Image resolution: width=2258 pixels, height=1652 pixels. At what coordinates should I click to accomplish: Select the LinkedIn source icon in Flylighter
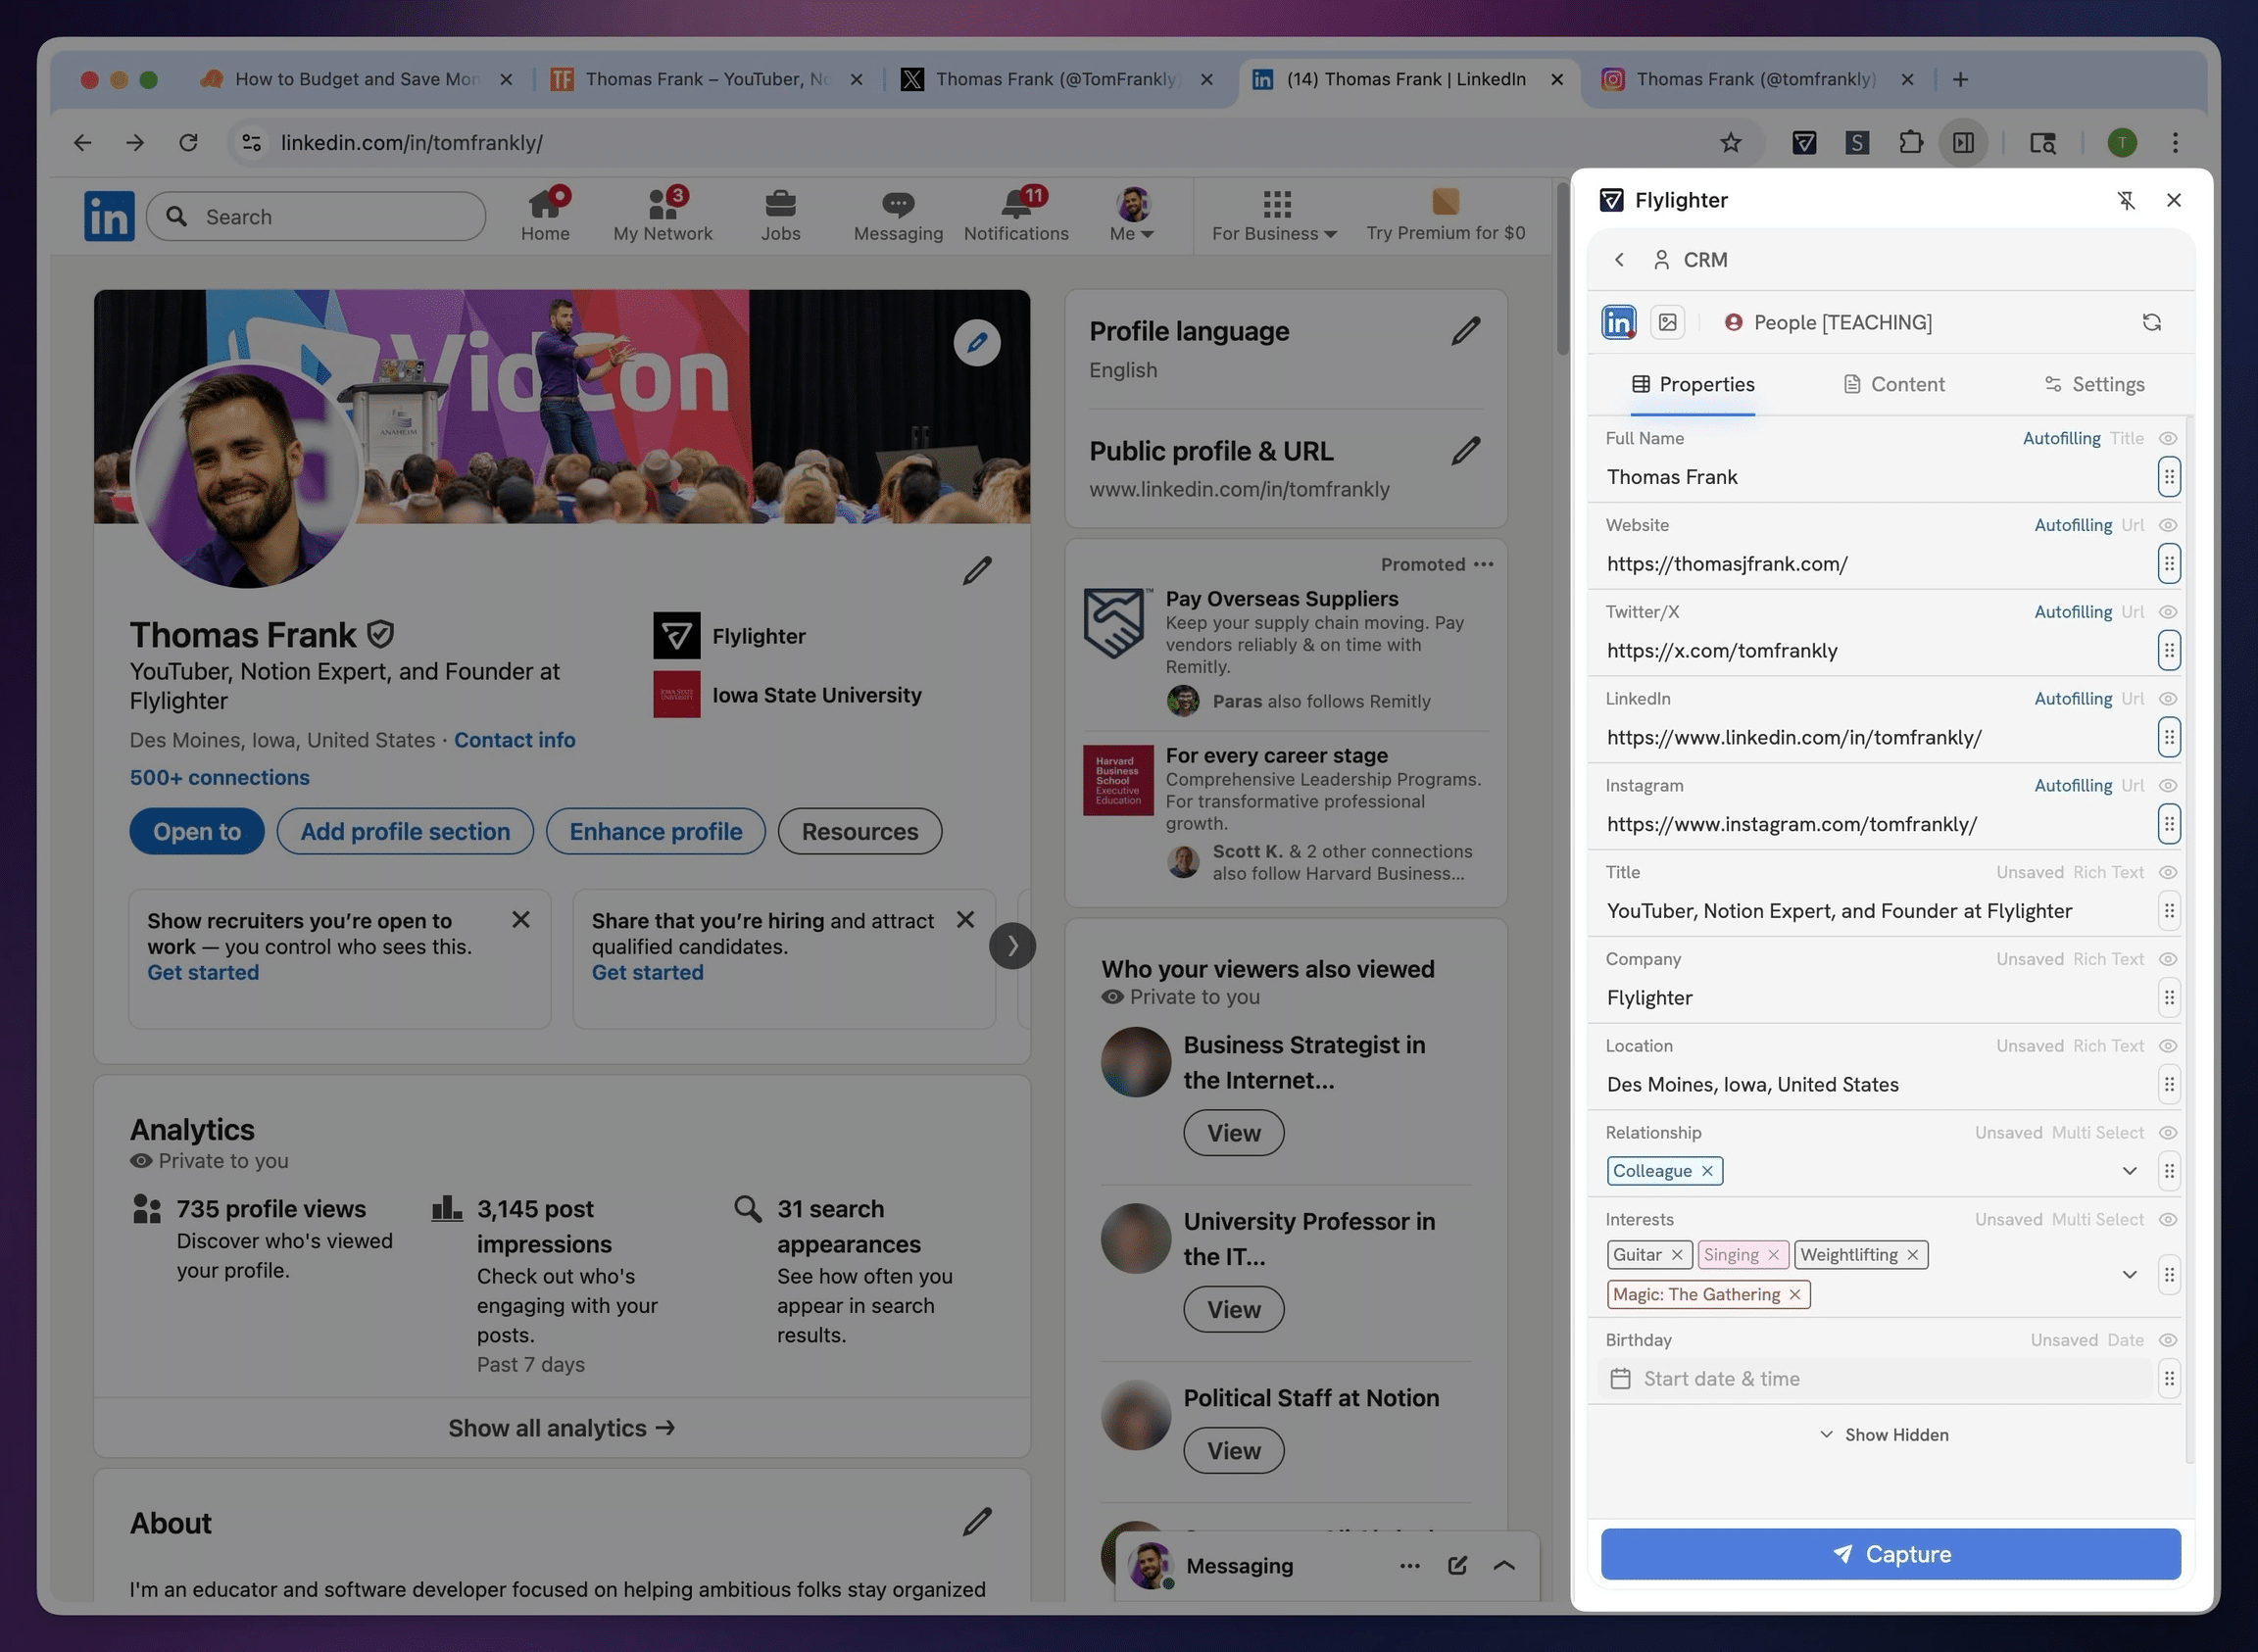1618,322
